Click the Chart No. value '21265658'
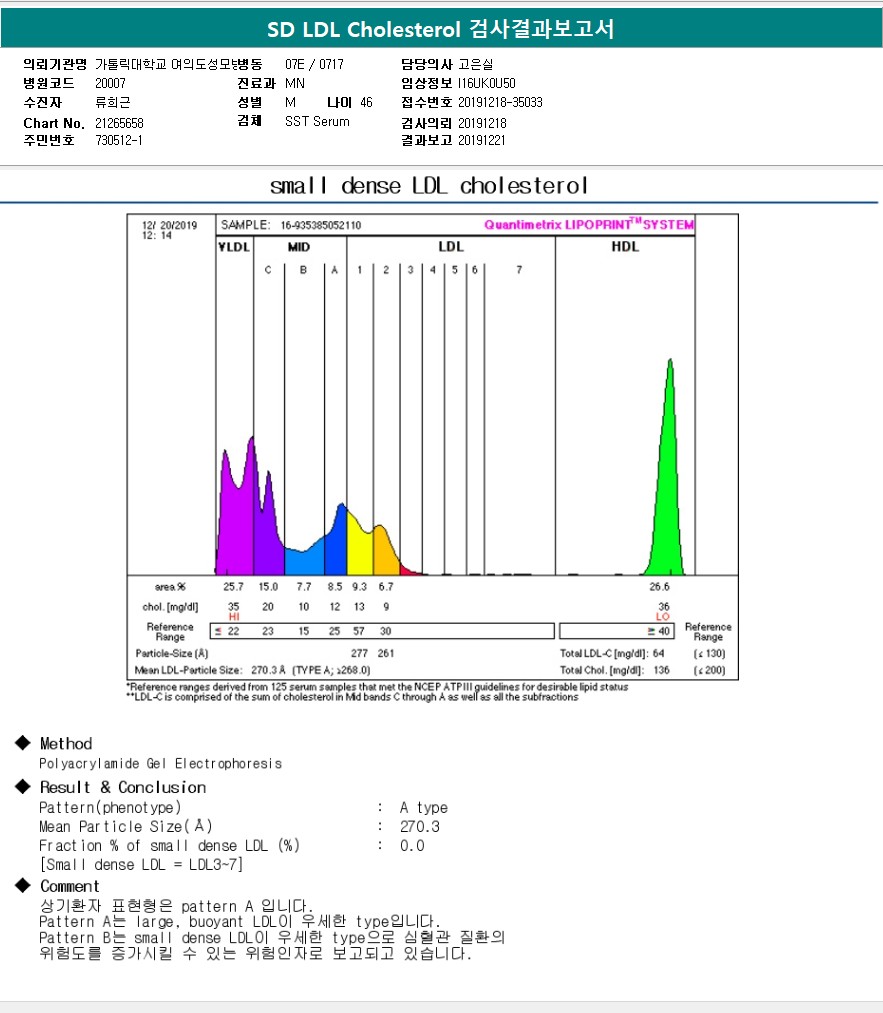 pyautogui.click(x=119, y=123)
